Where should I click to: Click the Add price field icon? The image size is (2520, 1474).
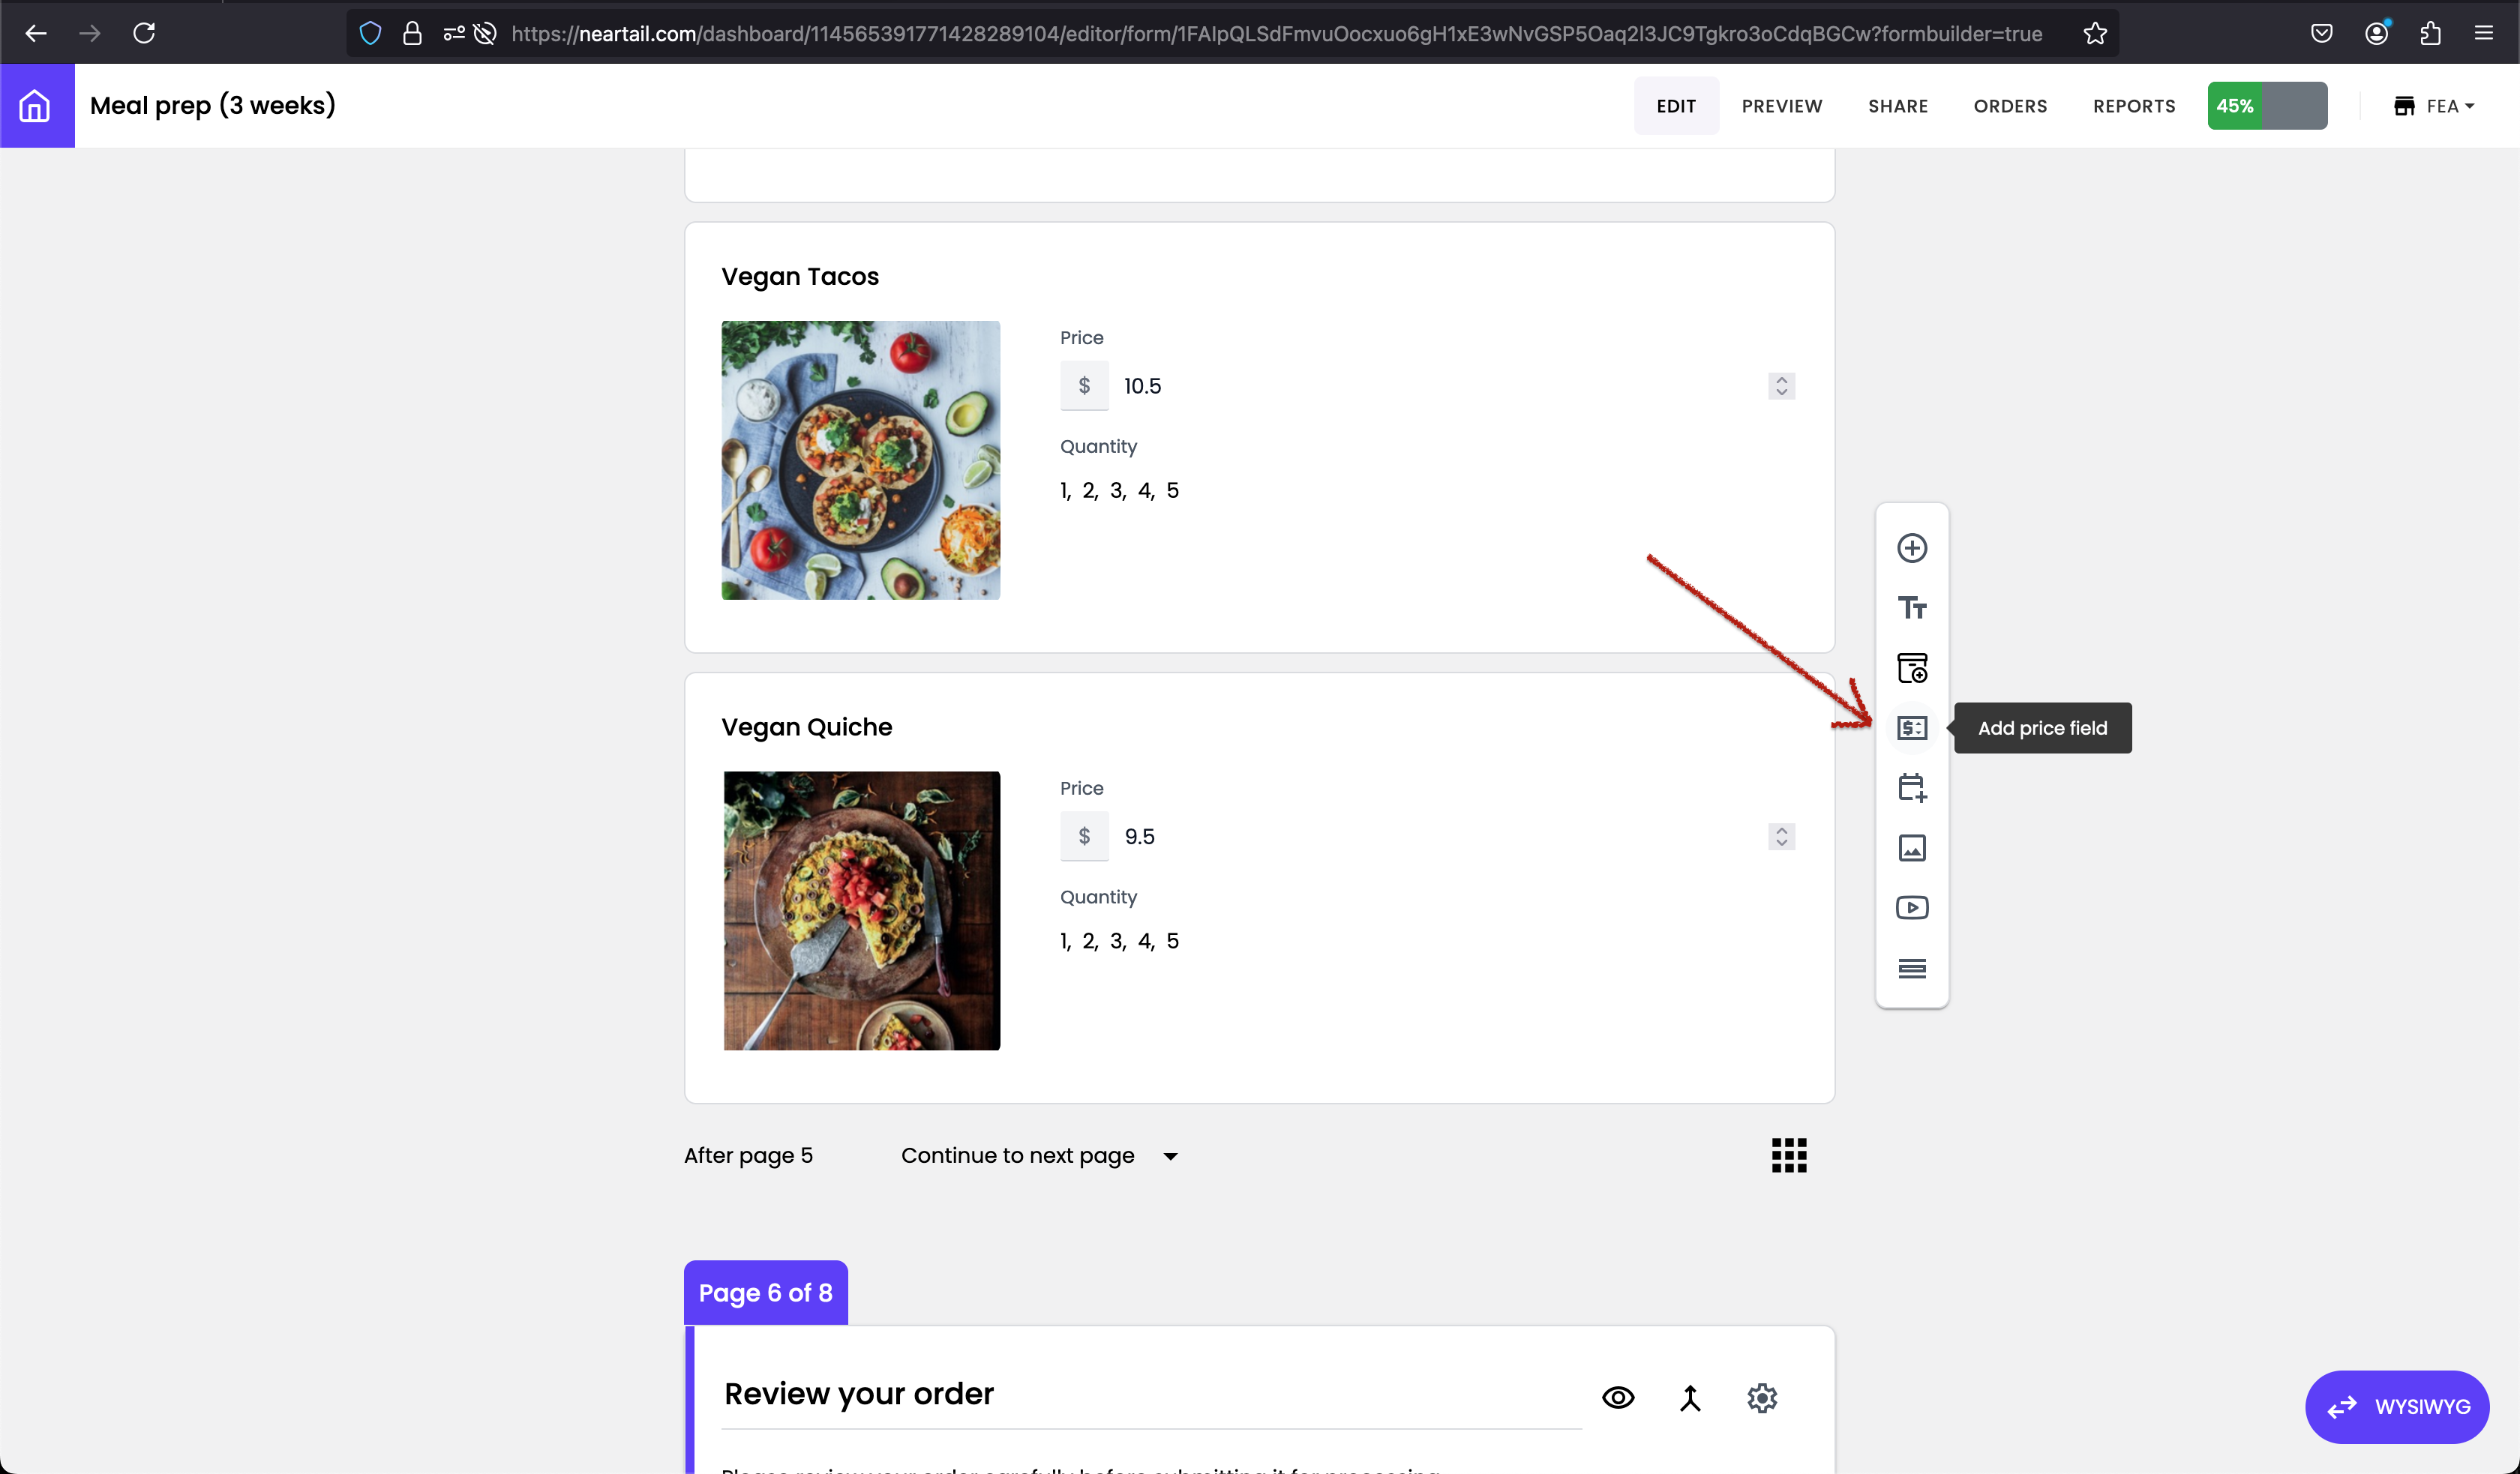1911,728
